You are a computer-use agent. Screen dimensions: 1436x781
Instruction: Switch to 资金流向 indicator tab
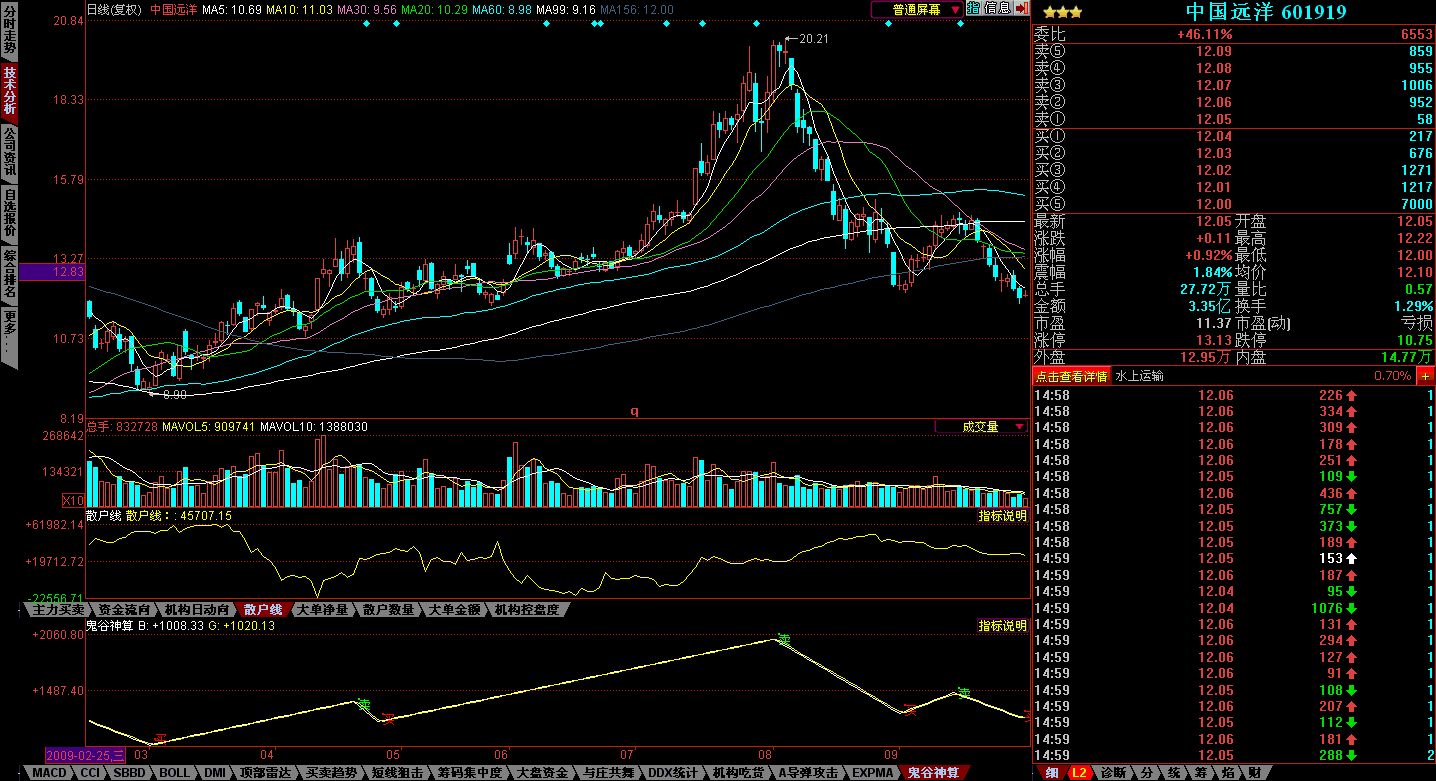tap(125, 610)
